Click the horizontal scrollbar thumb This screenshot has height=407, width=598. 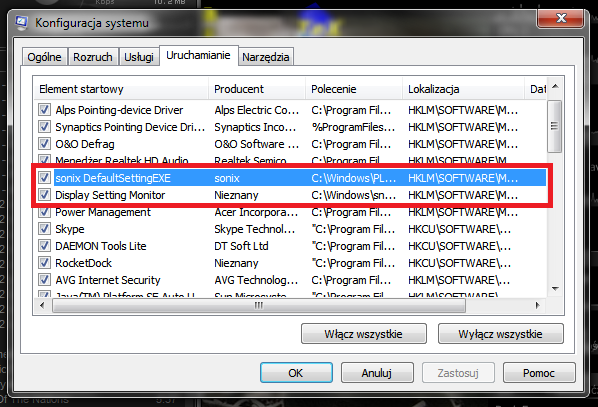[x=259, y=305]
